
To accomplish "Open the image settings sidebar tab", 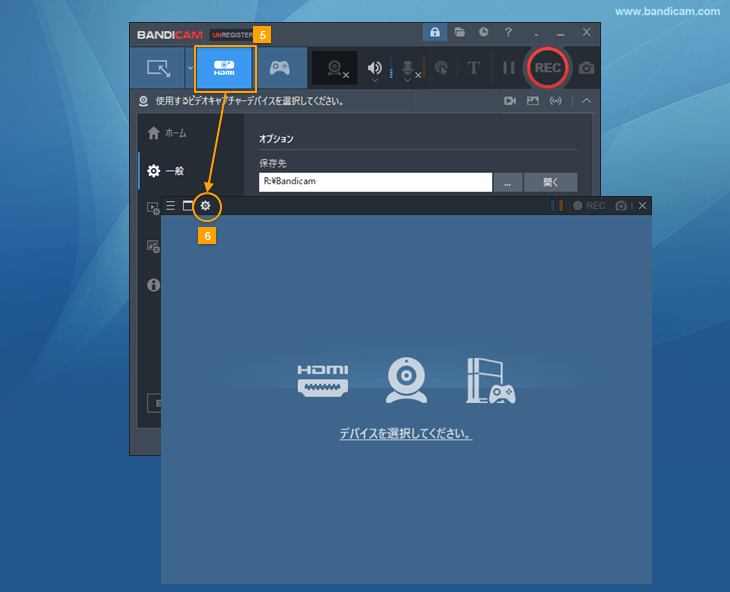I will (x=153, y=246).
